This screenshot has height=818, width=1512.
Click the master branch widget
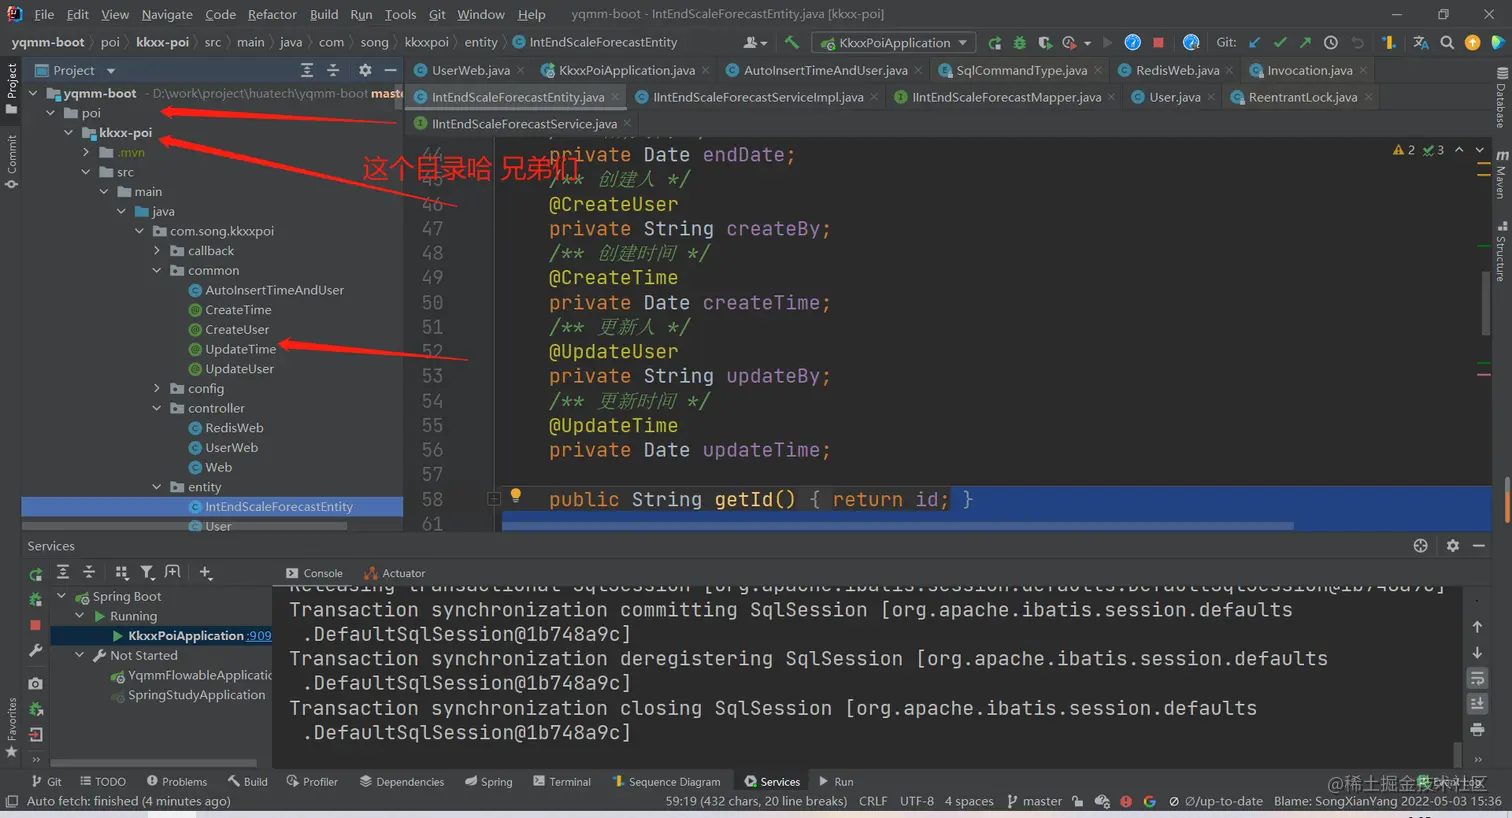[x=1034, y=801]
